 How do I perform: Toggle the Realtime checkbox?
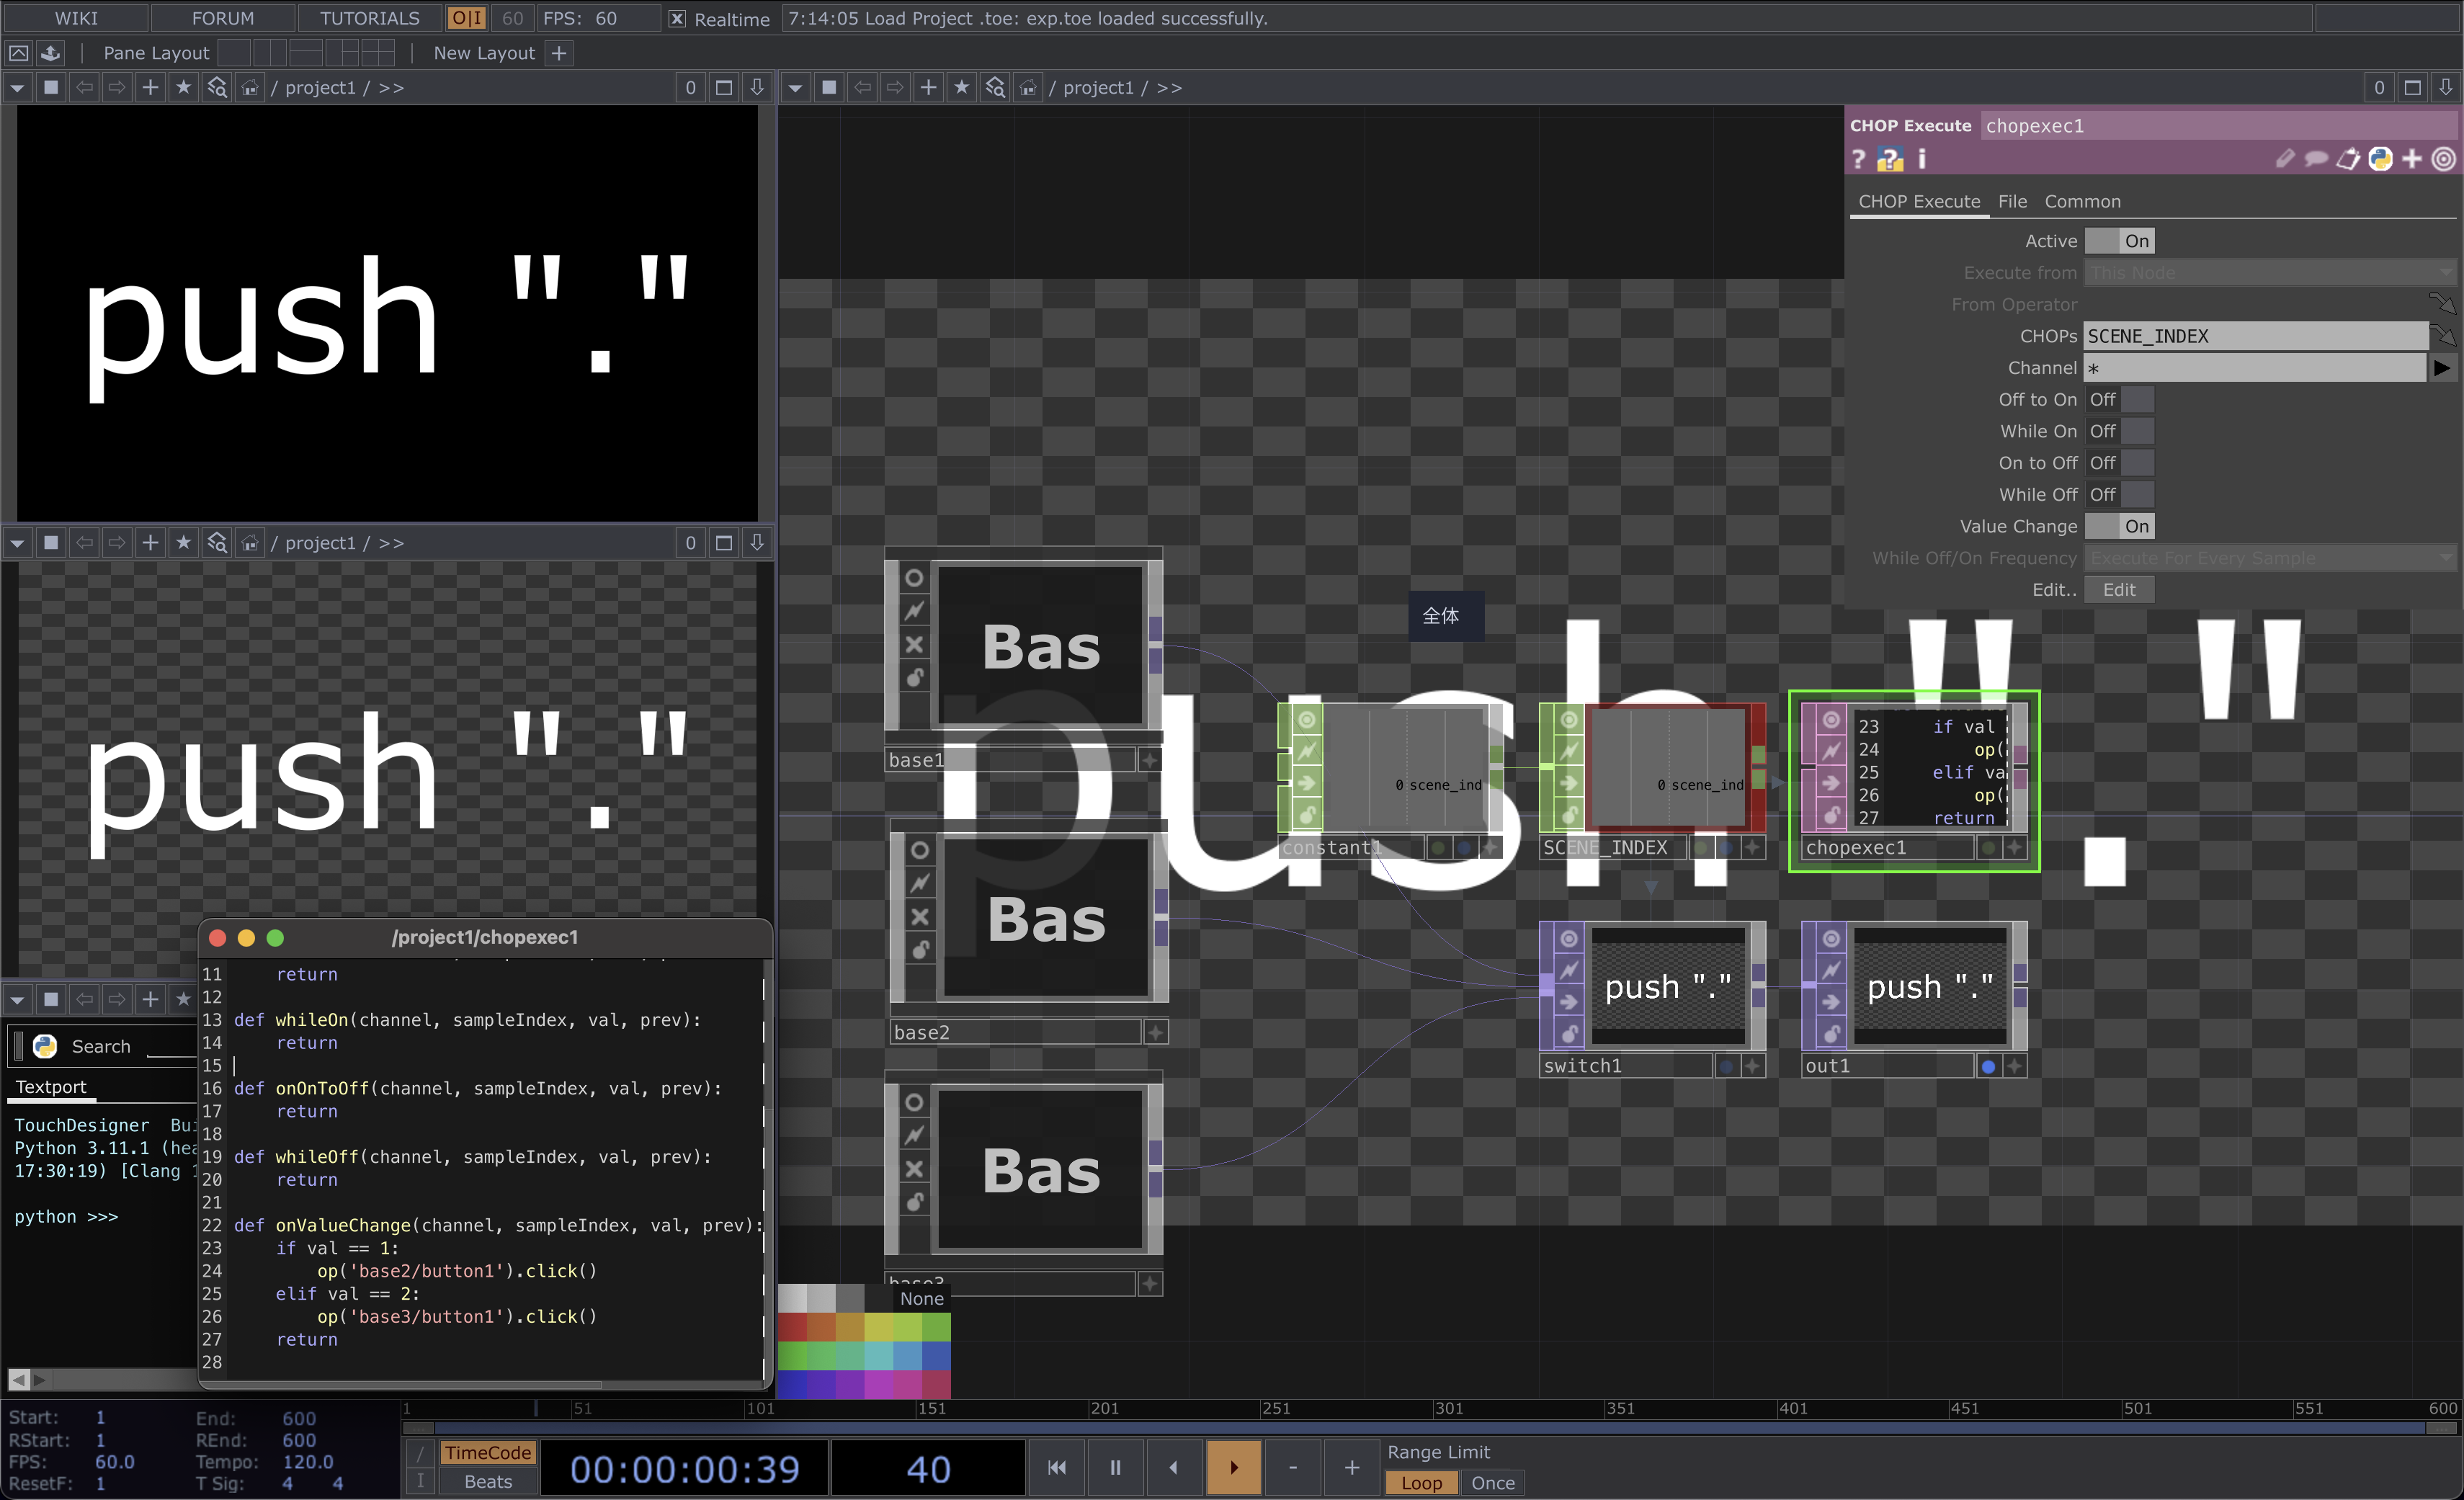pos(677,18)
